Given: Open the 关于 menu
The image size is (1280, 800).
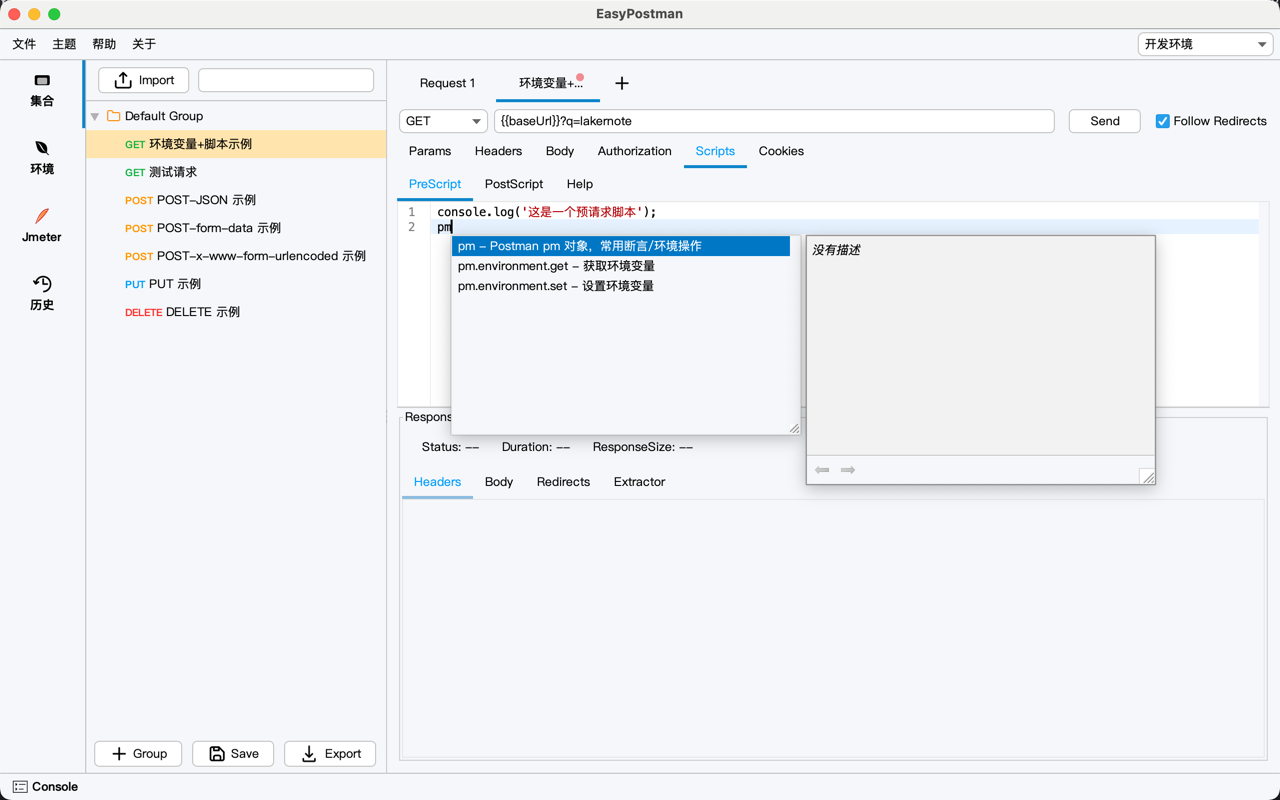Looking at the screenshot, I should (x=144, y=44).
